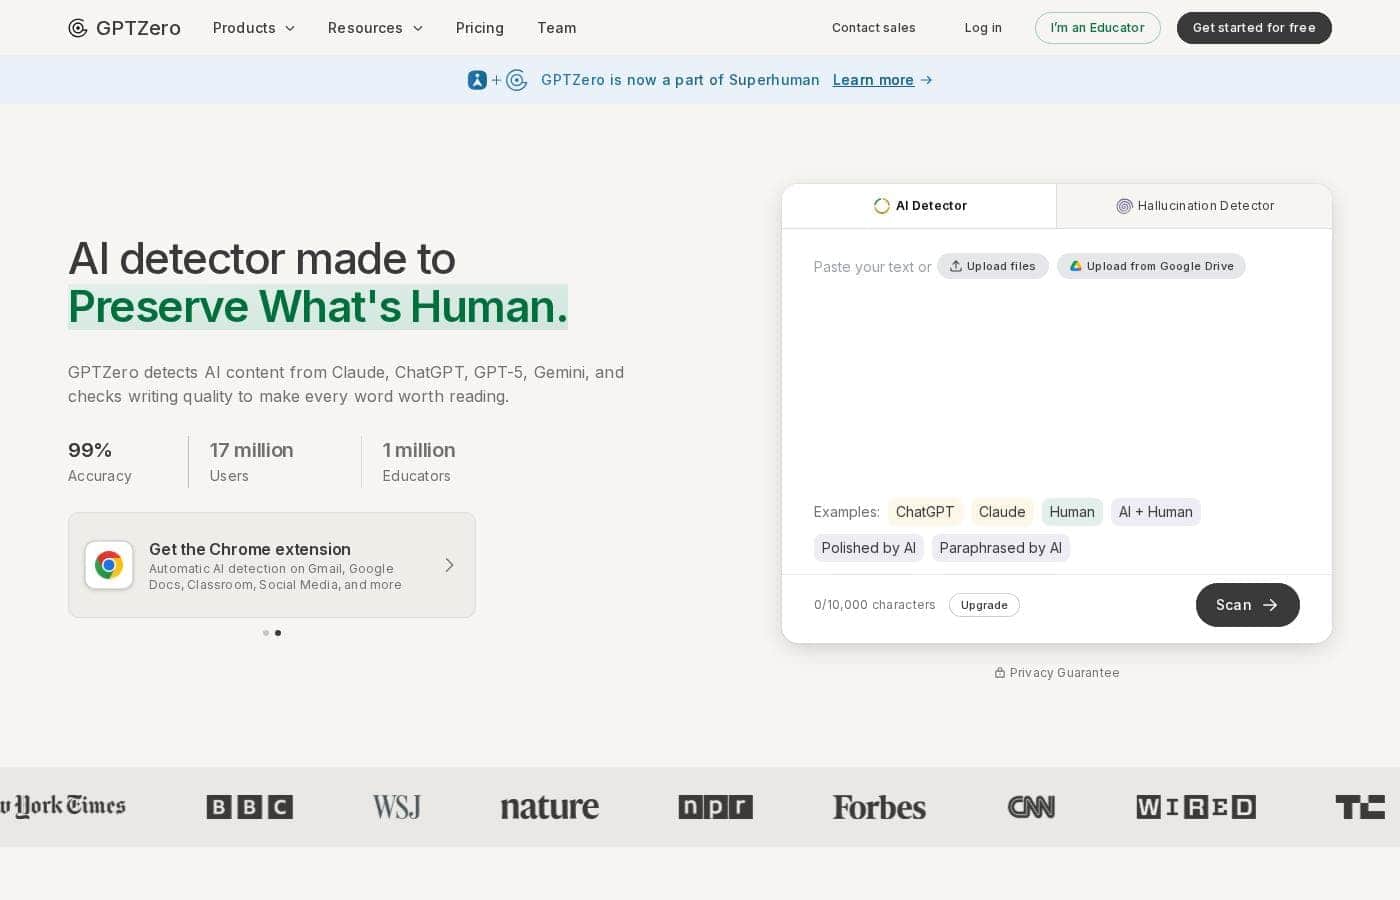Switch to the AI Detector tab
Image resolution: width=1400 pixels, height=900 pixels.
click(x=919, y=206)
